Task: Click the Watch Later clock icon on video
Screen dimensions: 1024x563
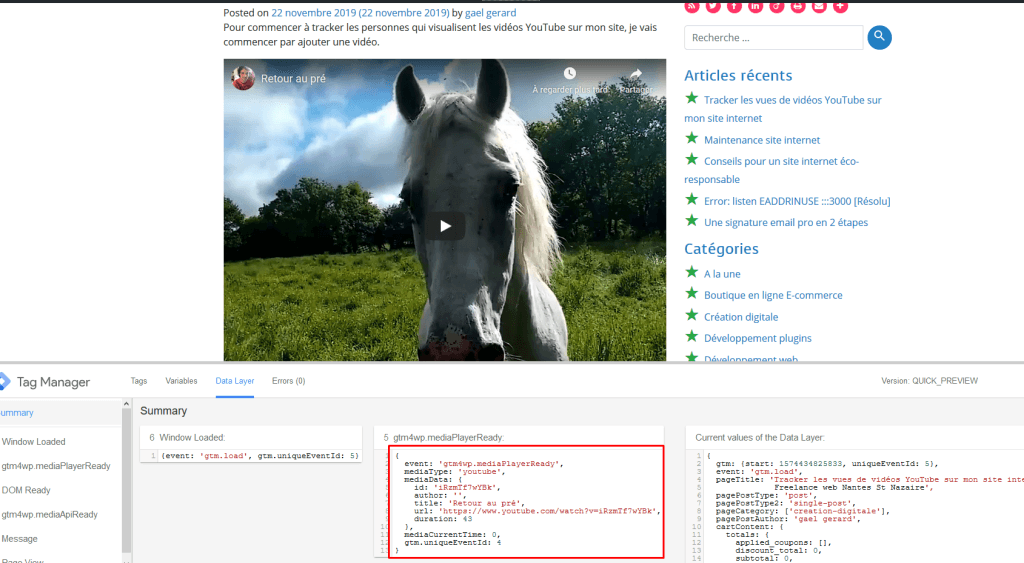Action: tap(569, 75)
